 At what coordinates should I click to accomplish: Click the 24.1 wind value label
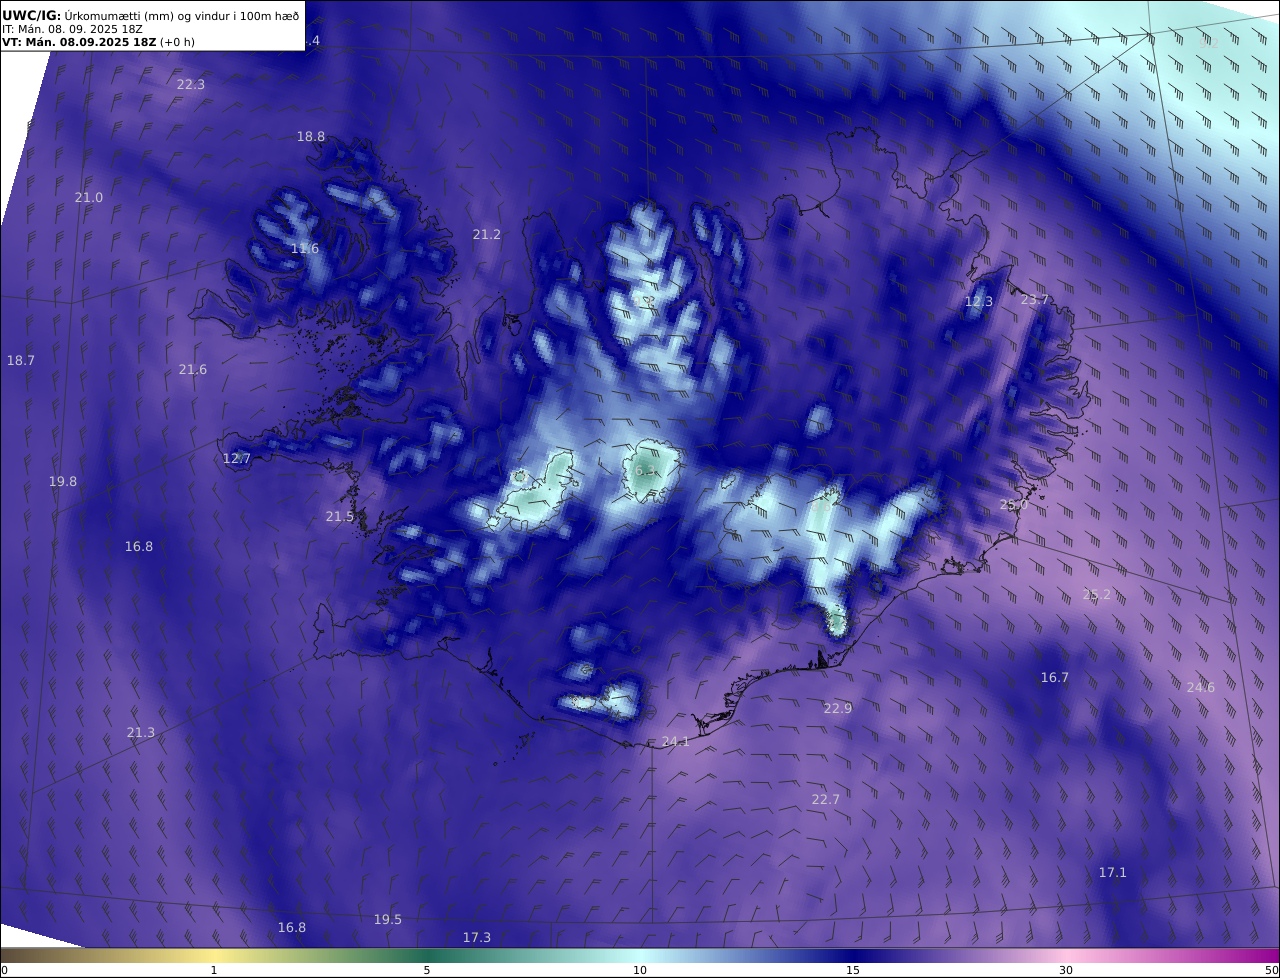tap(676, 742)
